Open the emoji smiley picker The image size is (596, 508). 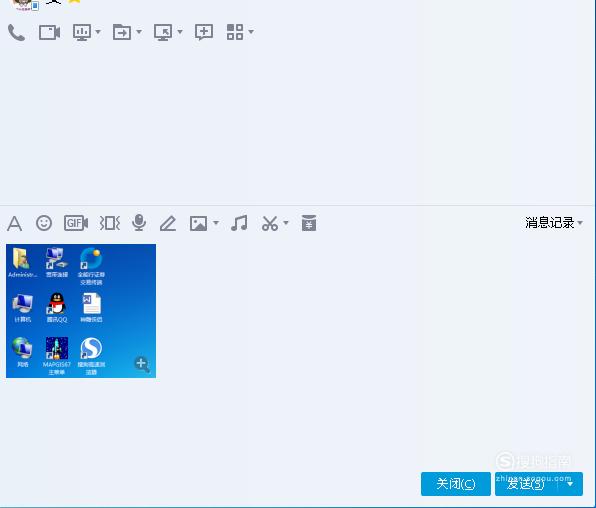[44, 223]
